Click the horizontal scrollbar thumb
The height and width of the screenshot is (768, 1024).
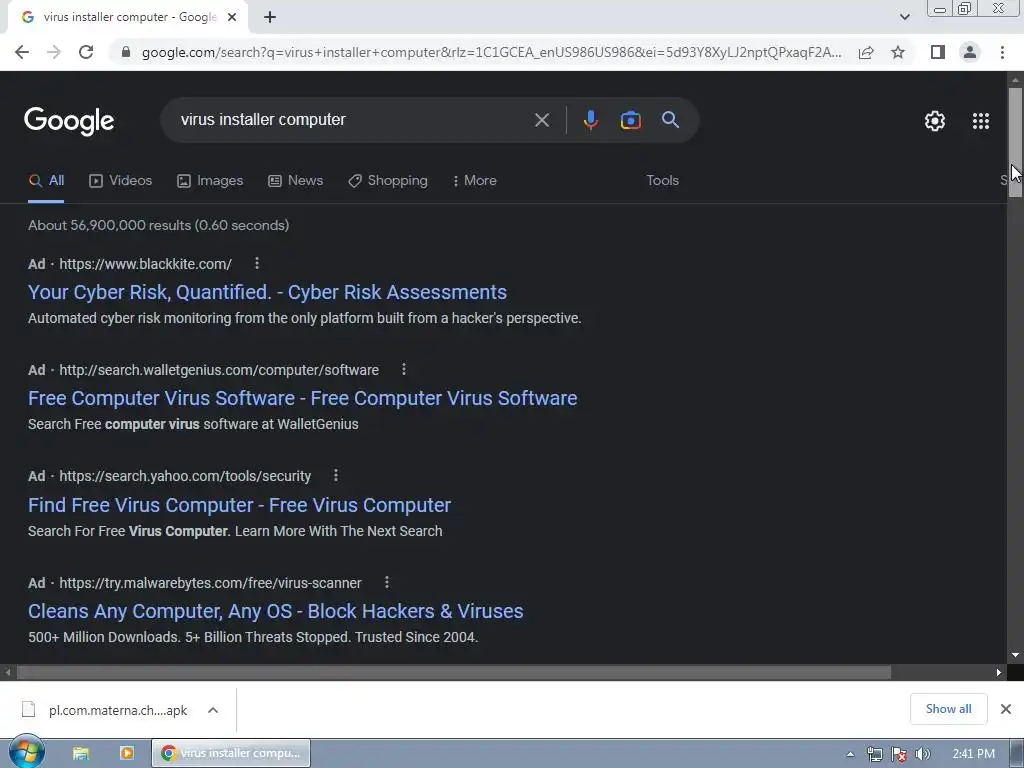tap(454, 673)
